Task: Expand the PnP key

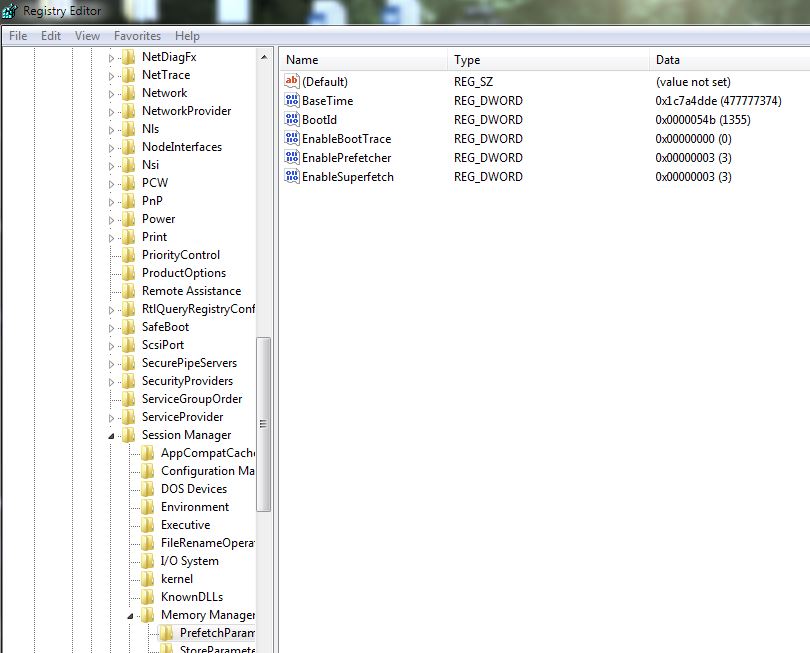Action: click(x=111, y=203)
